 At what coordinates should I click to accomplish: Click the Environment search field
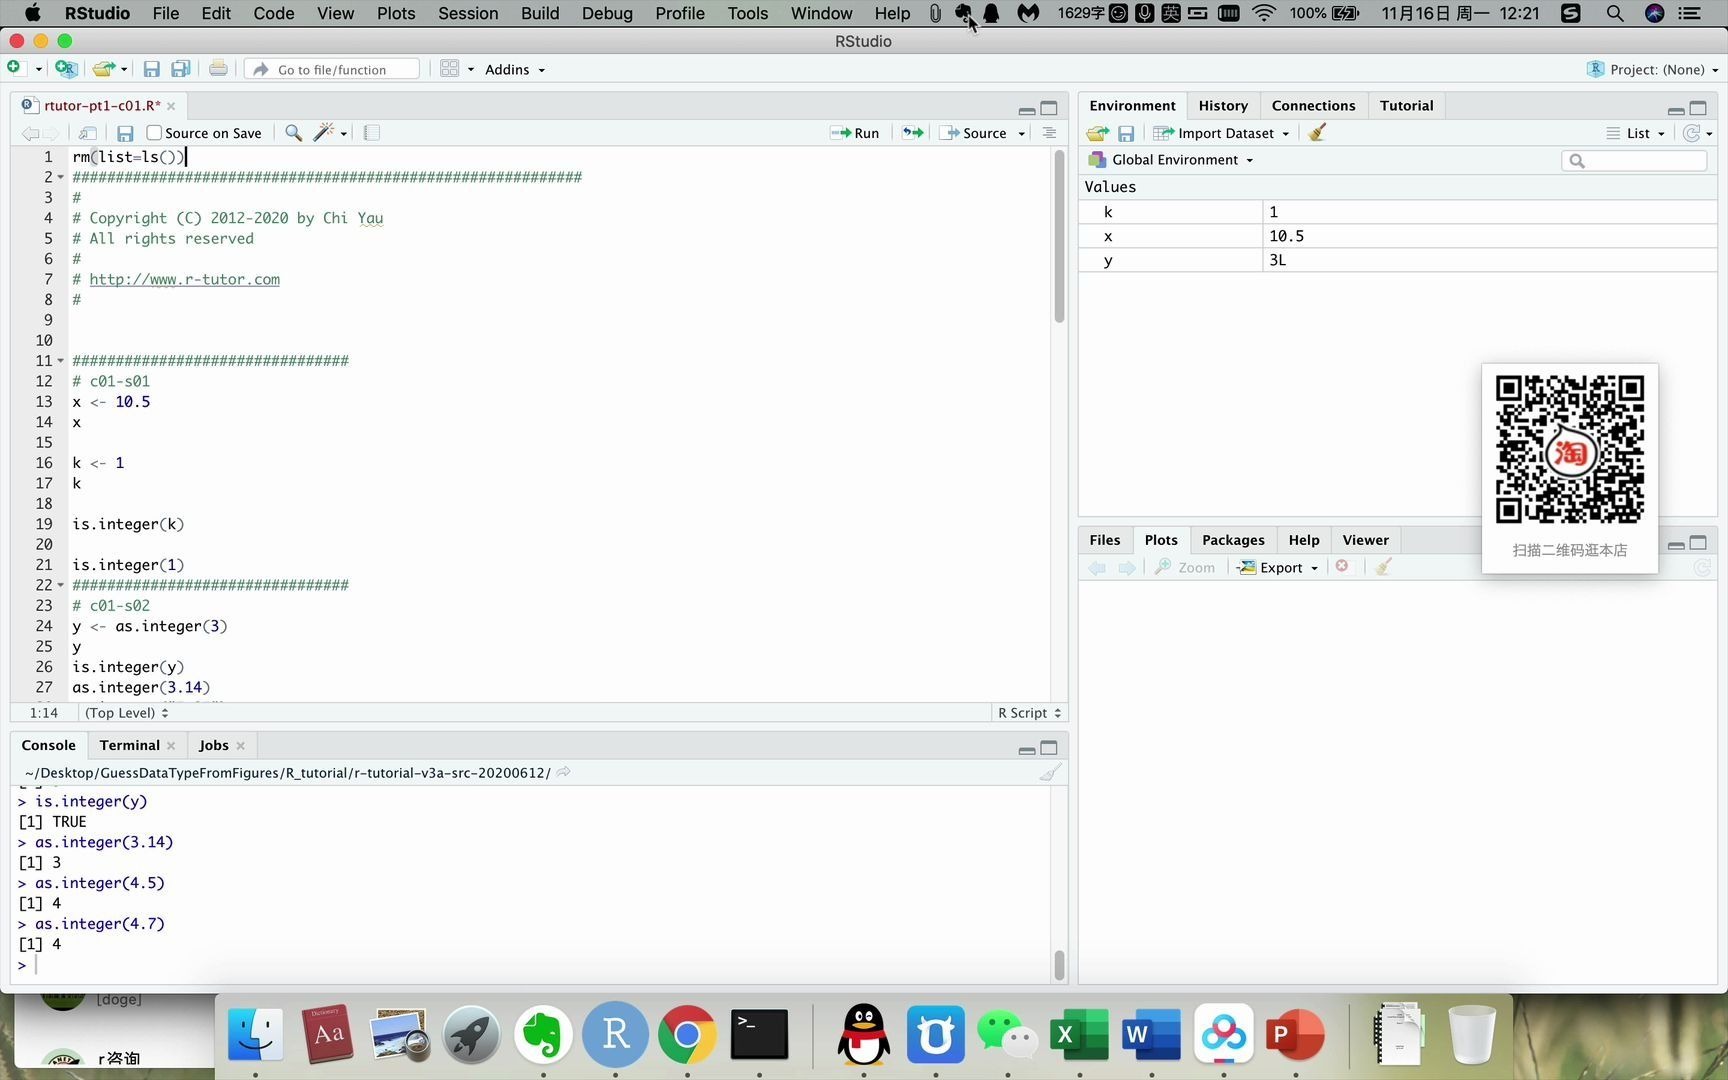click(x=1634, y=160)
